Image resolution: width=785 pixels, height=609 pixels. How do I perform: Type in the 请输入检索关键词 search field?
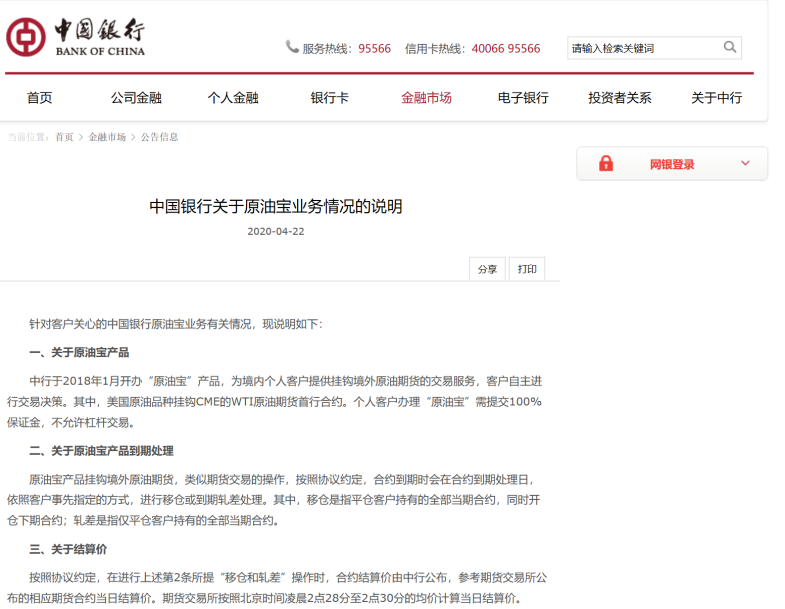pyautogui.click(x=642, y=48)
